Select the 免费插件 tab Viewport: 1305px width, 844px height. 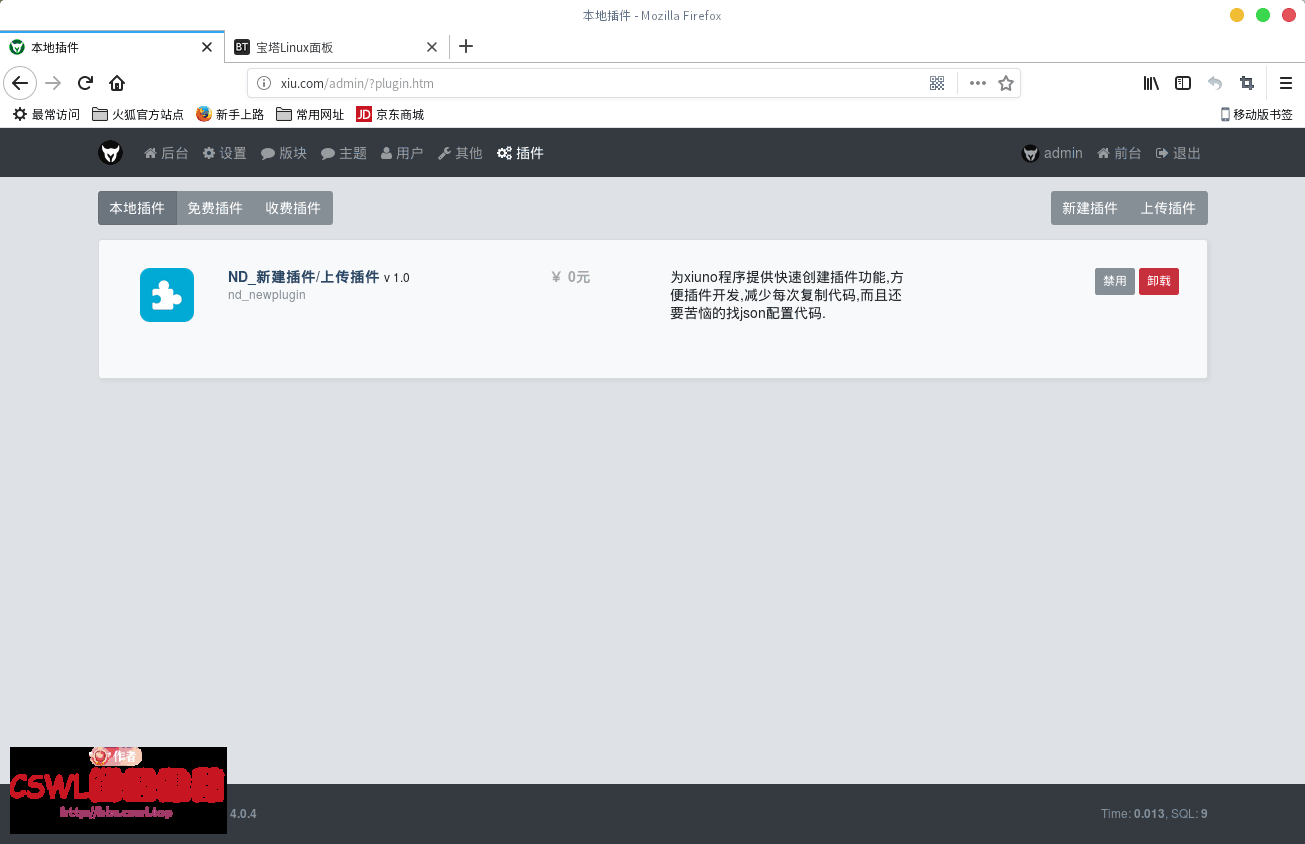(x=215, y=207)
